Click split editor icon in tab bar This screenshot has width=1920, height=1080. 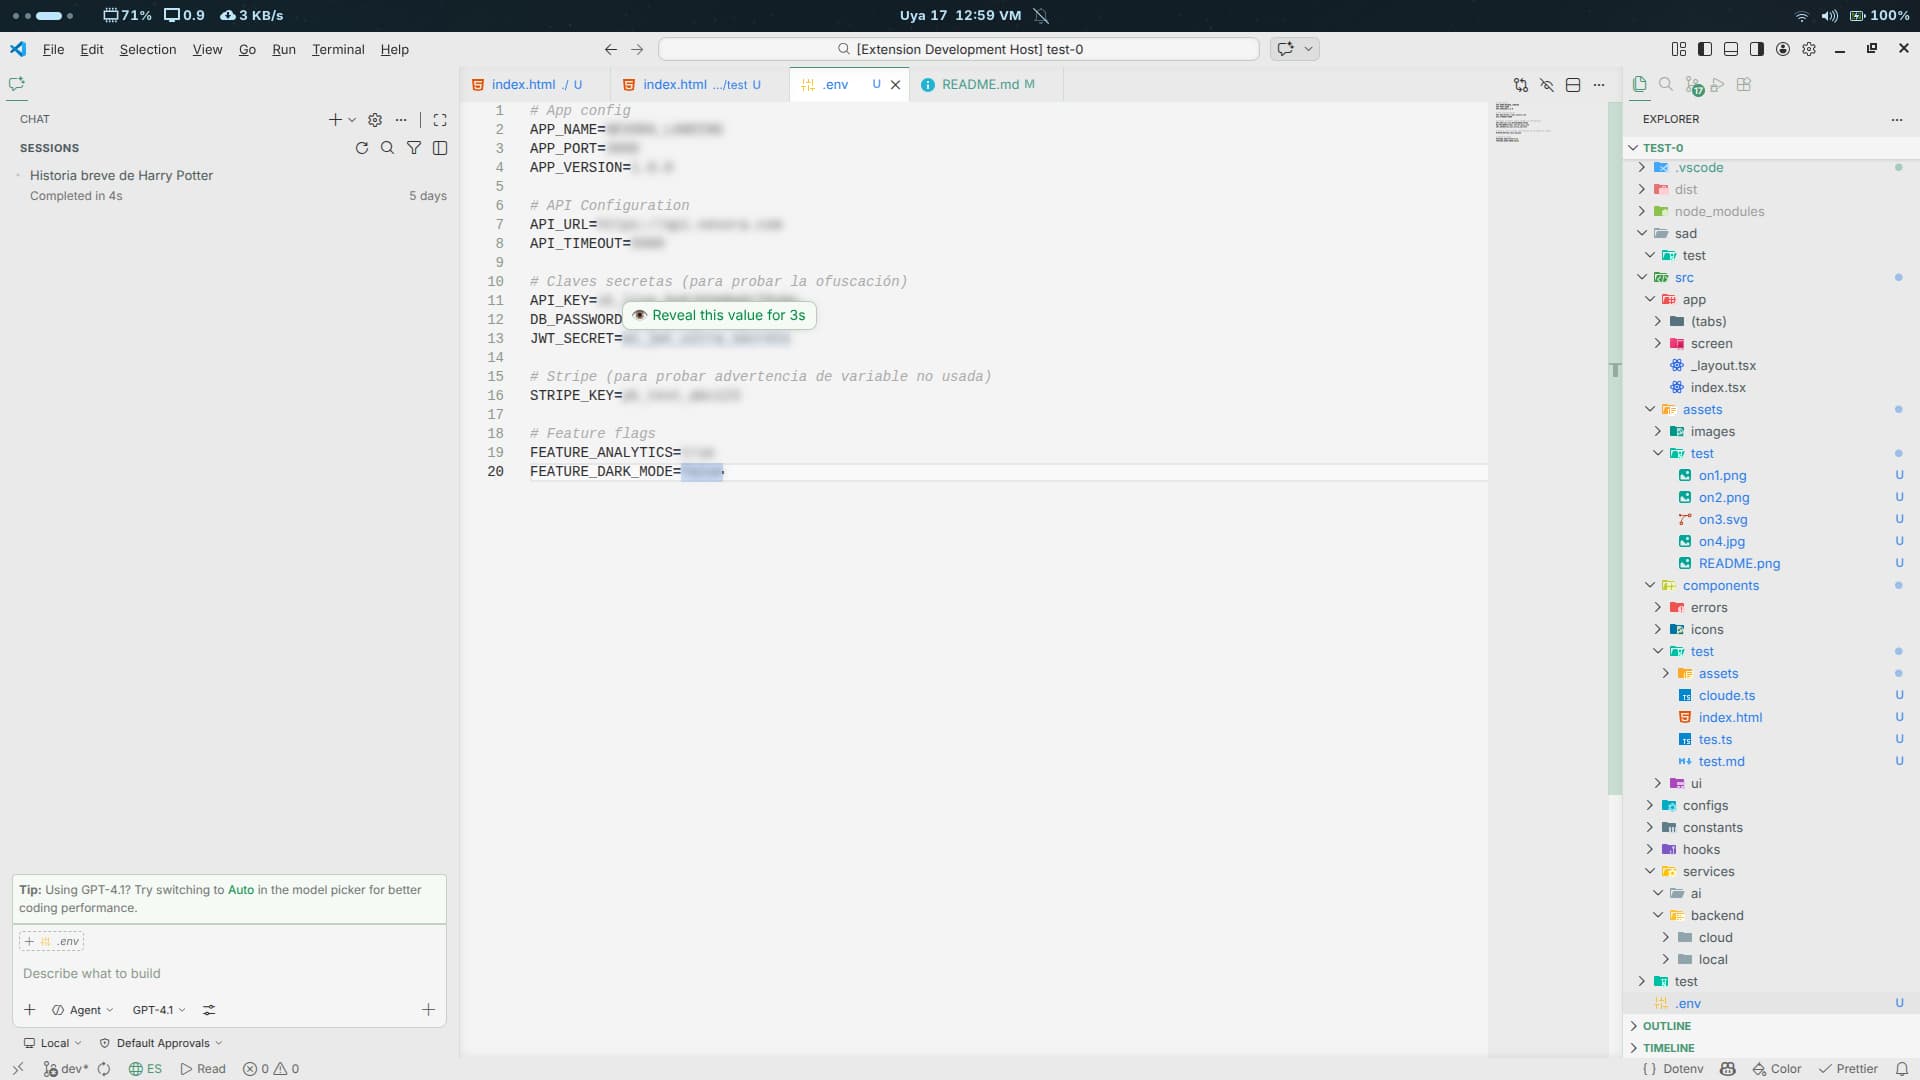[1573, 85]
